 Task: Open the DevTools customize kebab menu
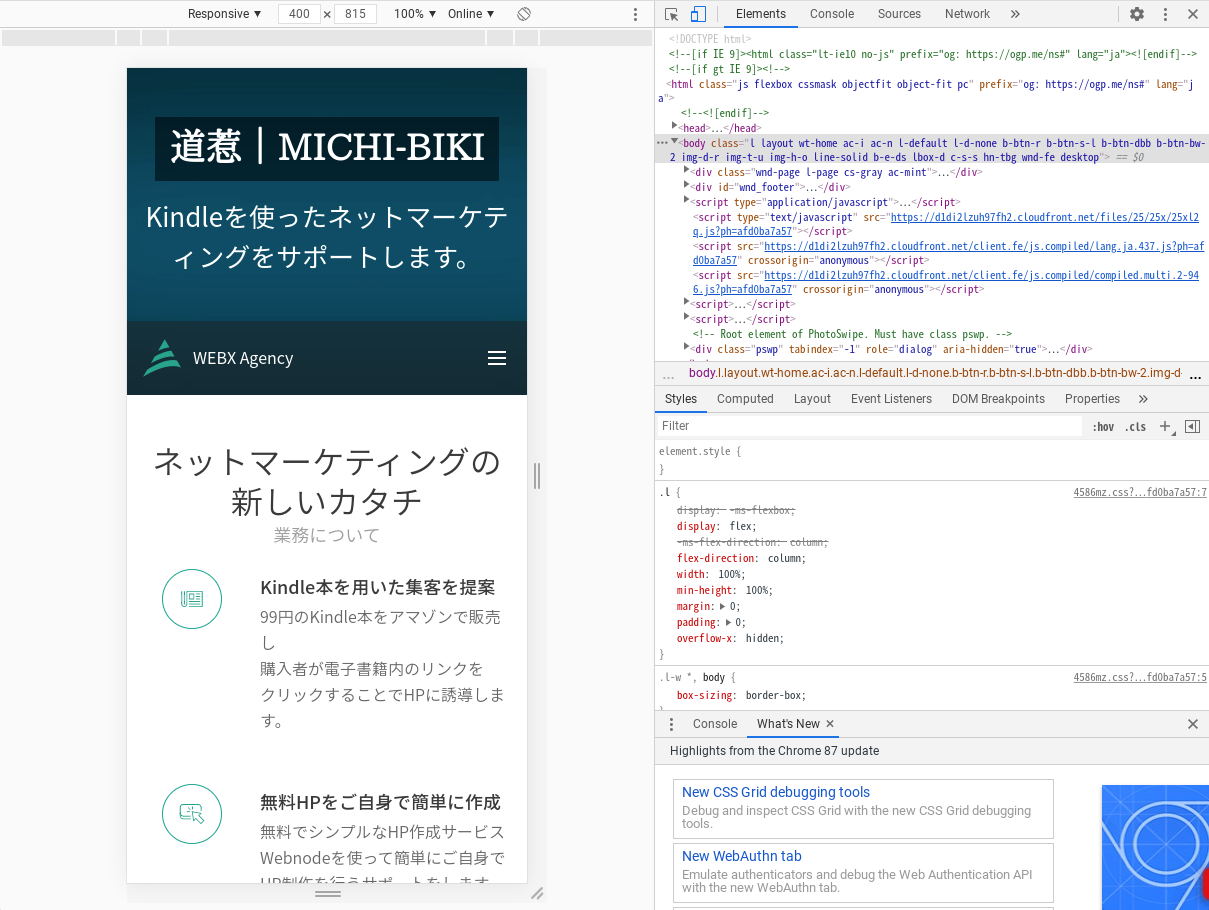point(1165,14)
